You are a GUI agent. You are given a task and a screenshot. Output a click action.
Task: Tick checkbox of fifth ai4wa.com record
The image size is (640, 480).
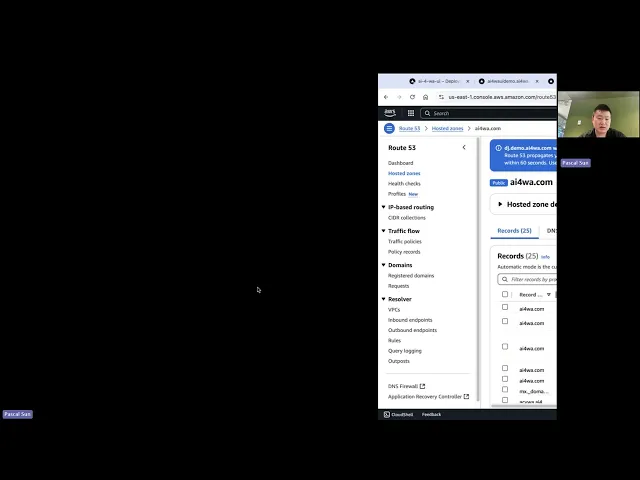(x=505, y=379)
